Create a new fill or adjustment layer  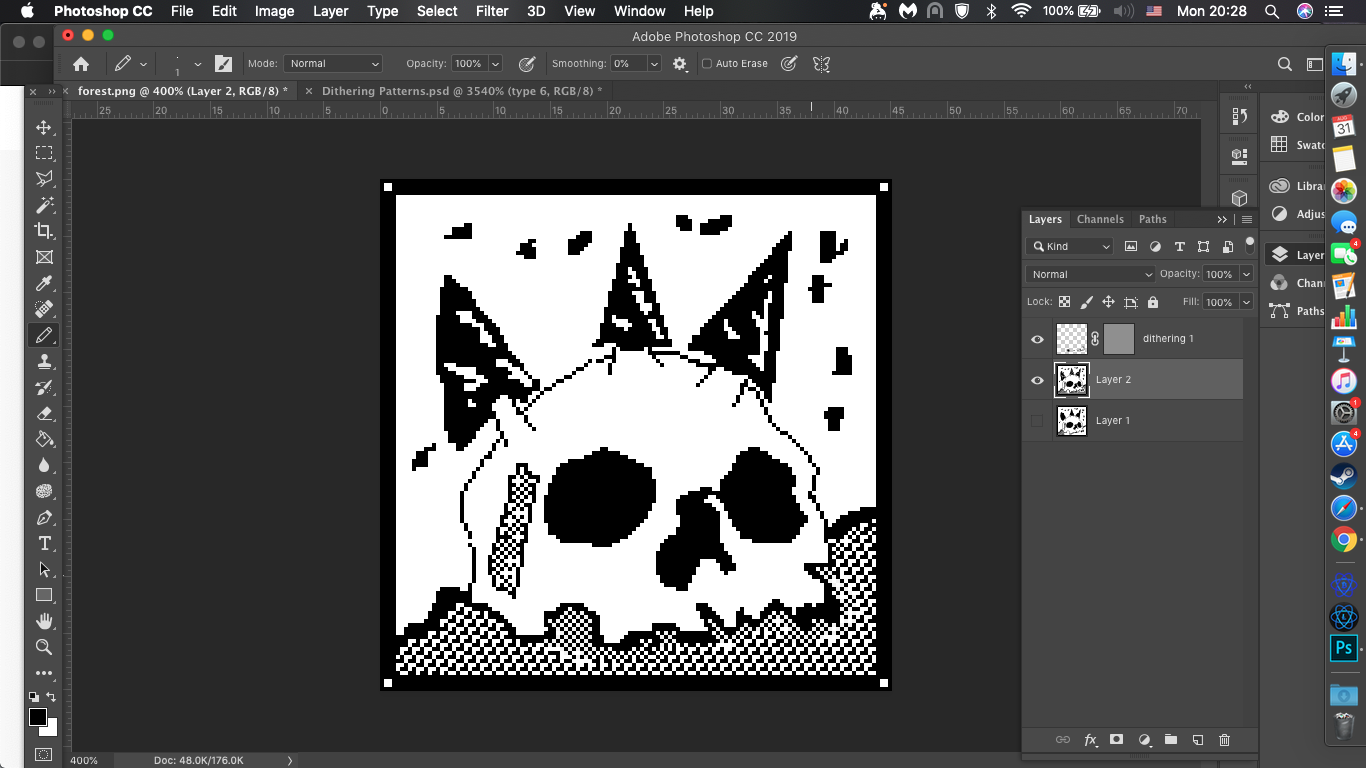coord(1145,740)
